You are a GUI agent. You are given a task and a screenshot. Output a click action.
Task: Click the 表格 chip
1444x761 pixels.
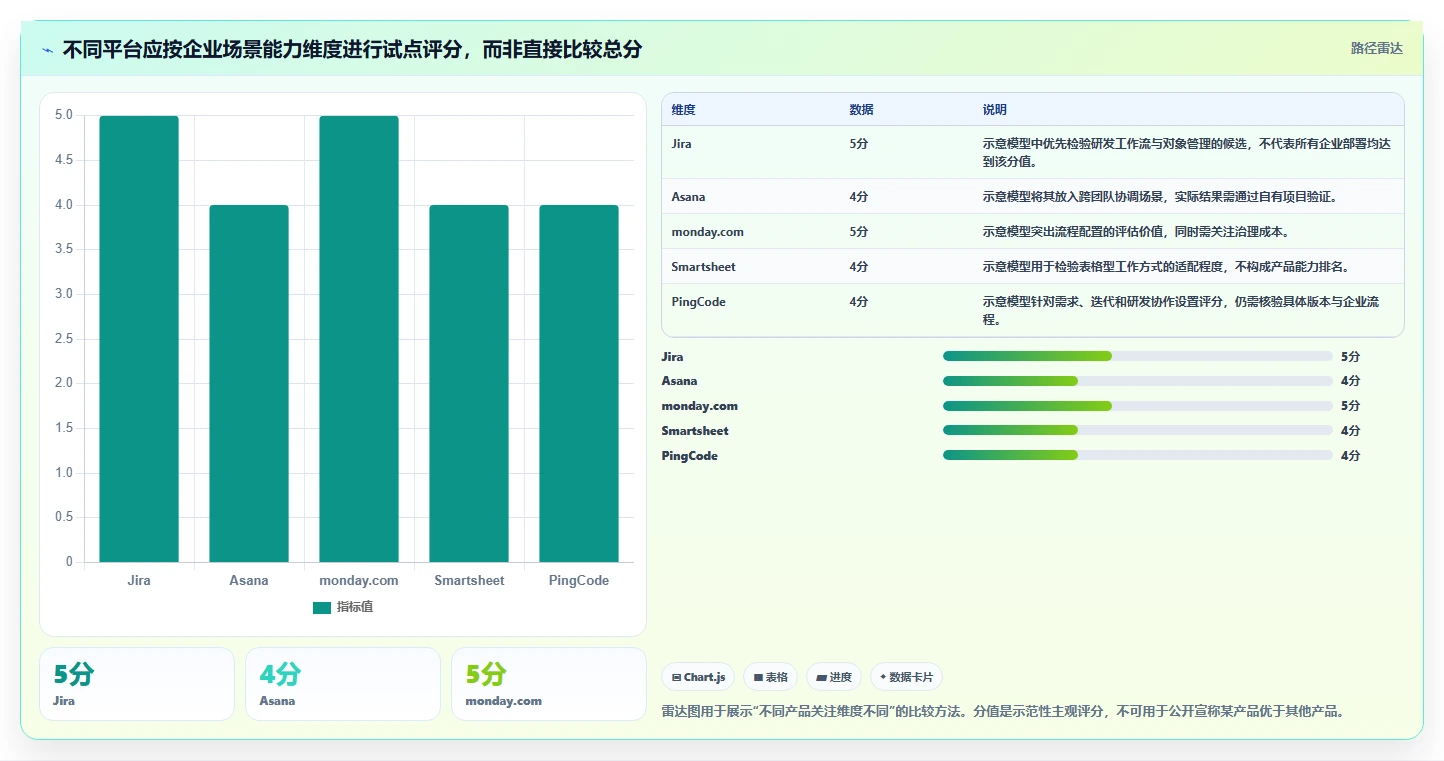click(770, 677)
